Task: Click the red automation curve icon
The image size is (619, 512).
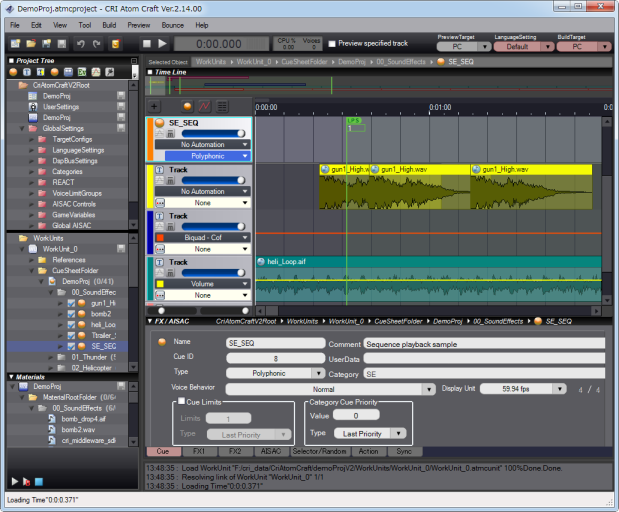Action: [204, 106]
